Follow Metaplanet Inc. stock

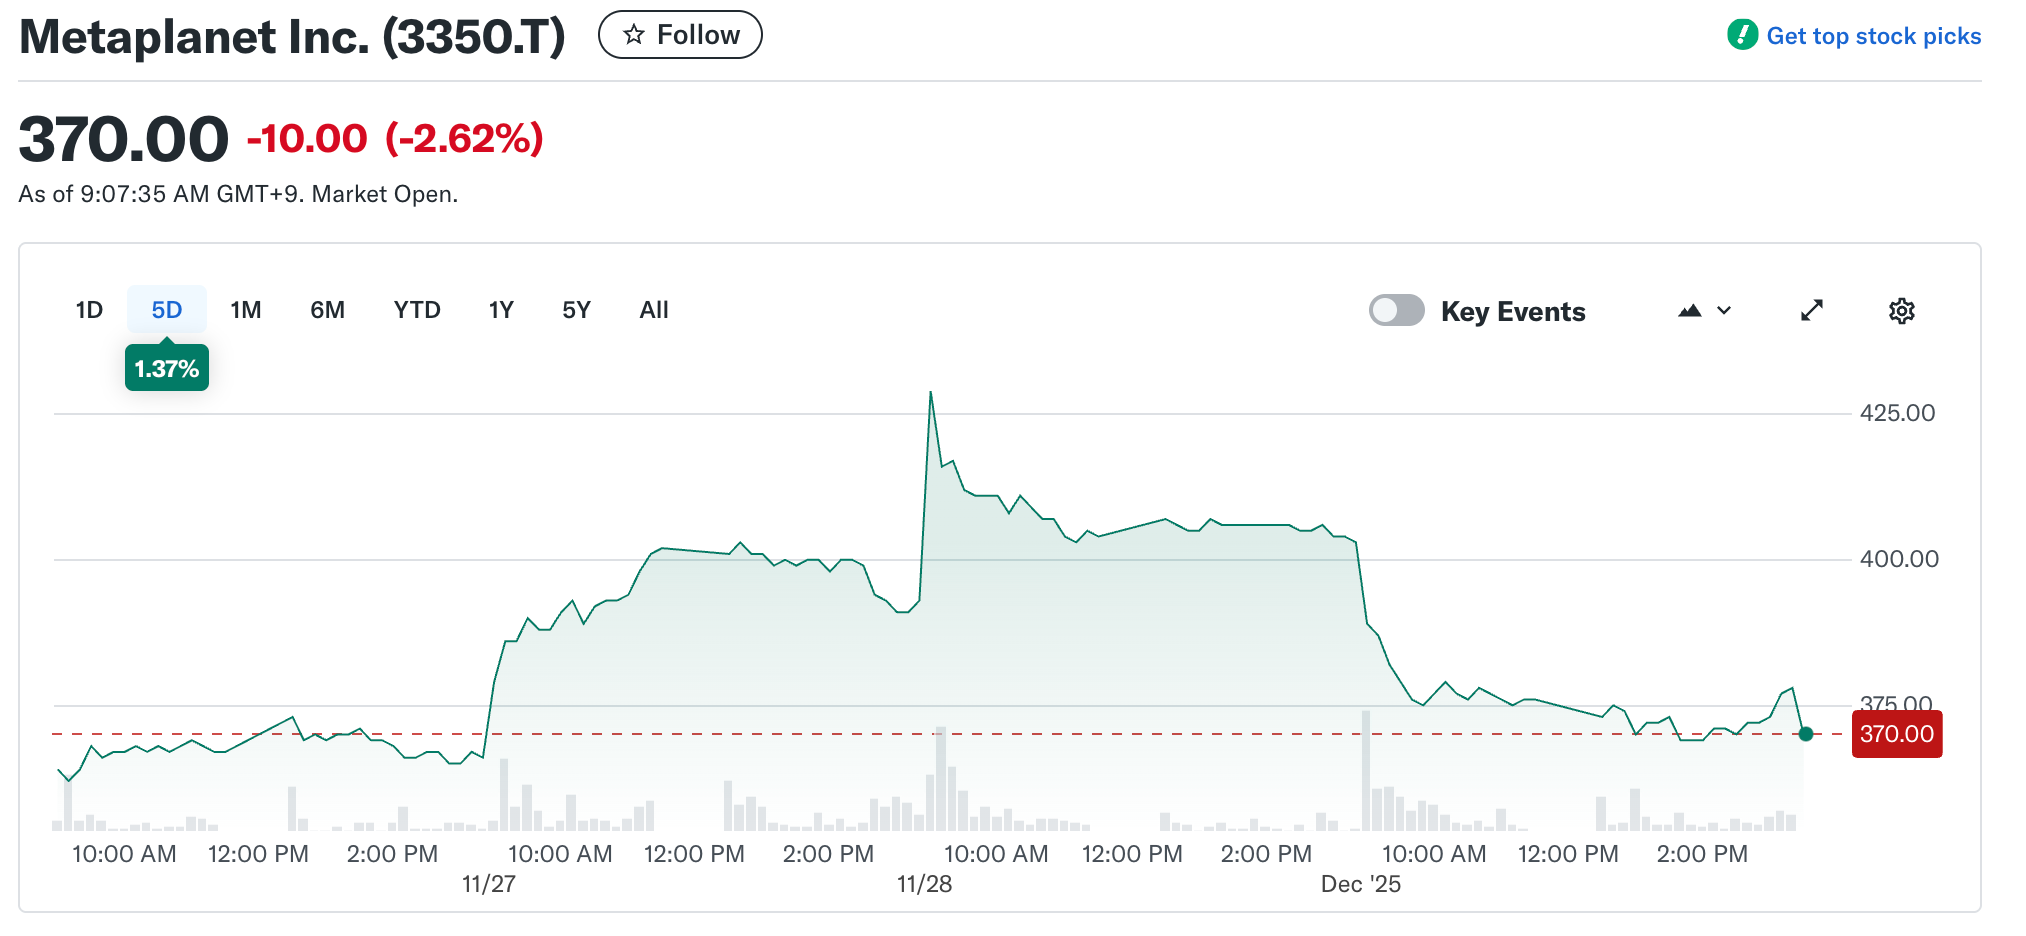click(x=680, y=35)
